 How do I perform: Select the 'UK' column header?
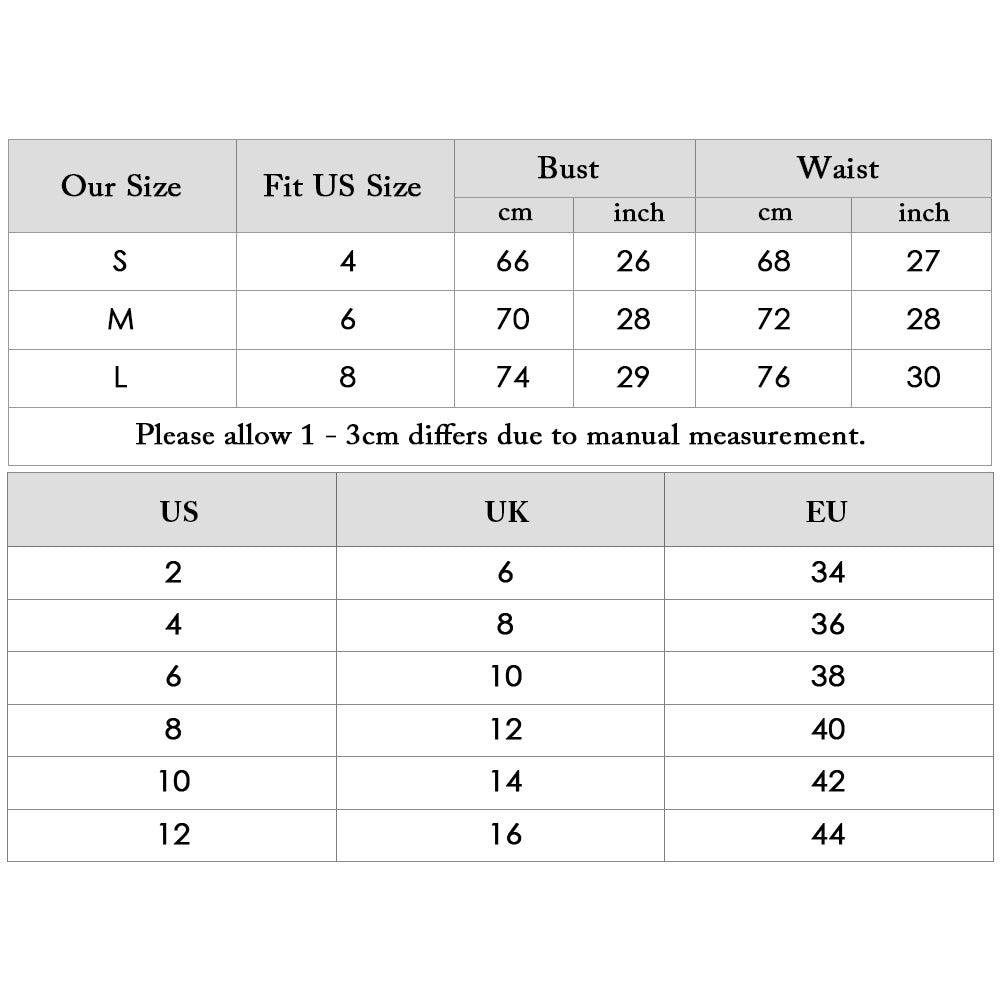pos(506,512)
